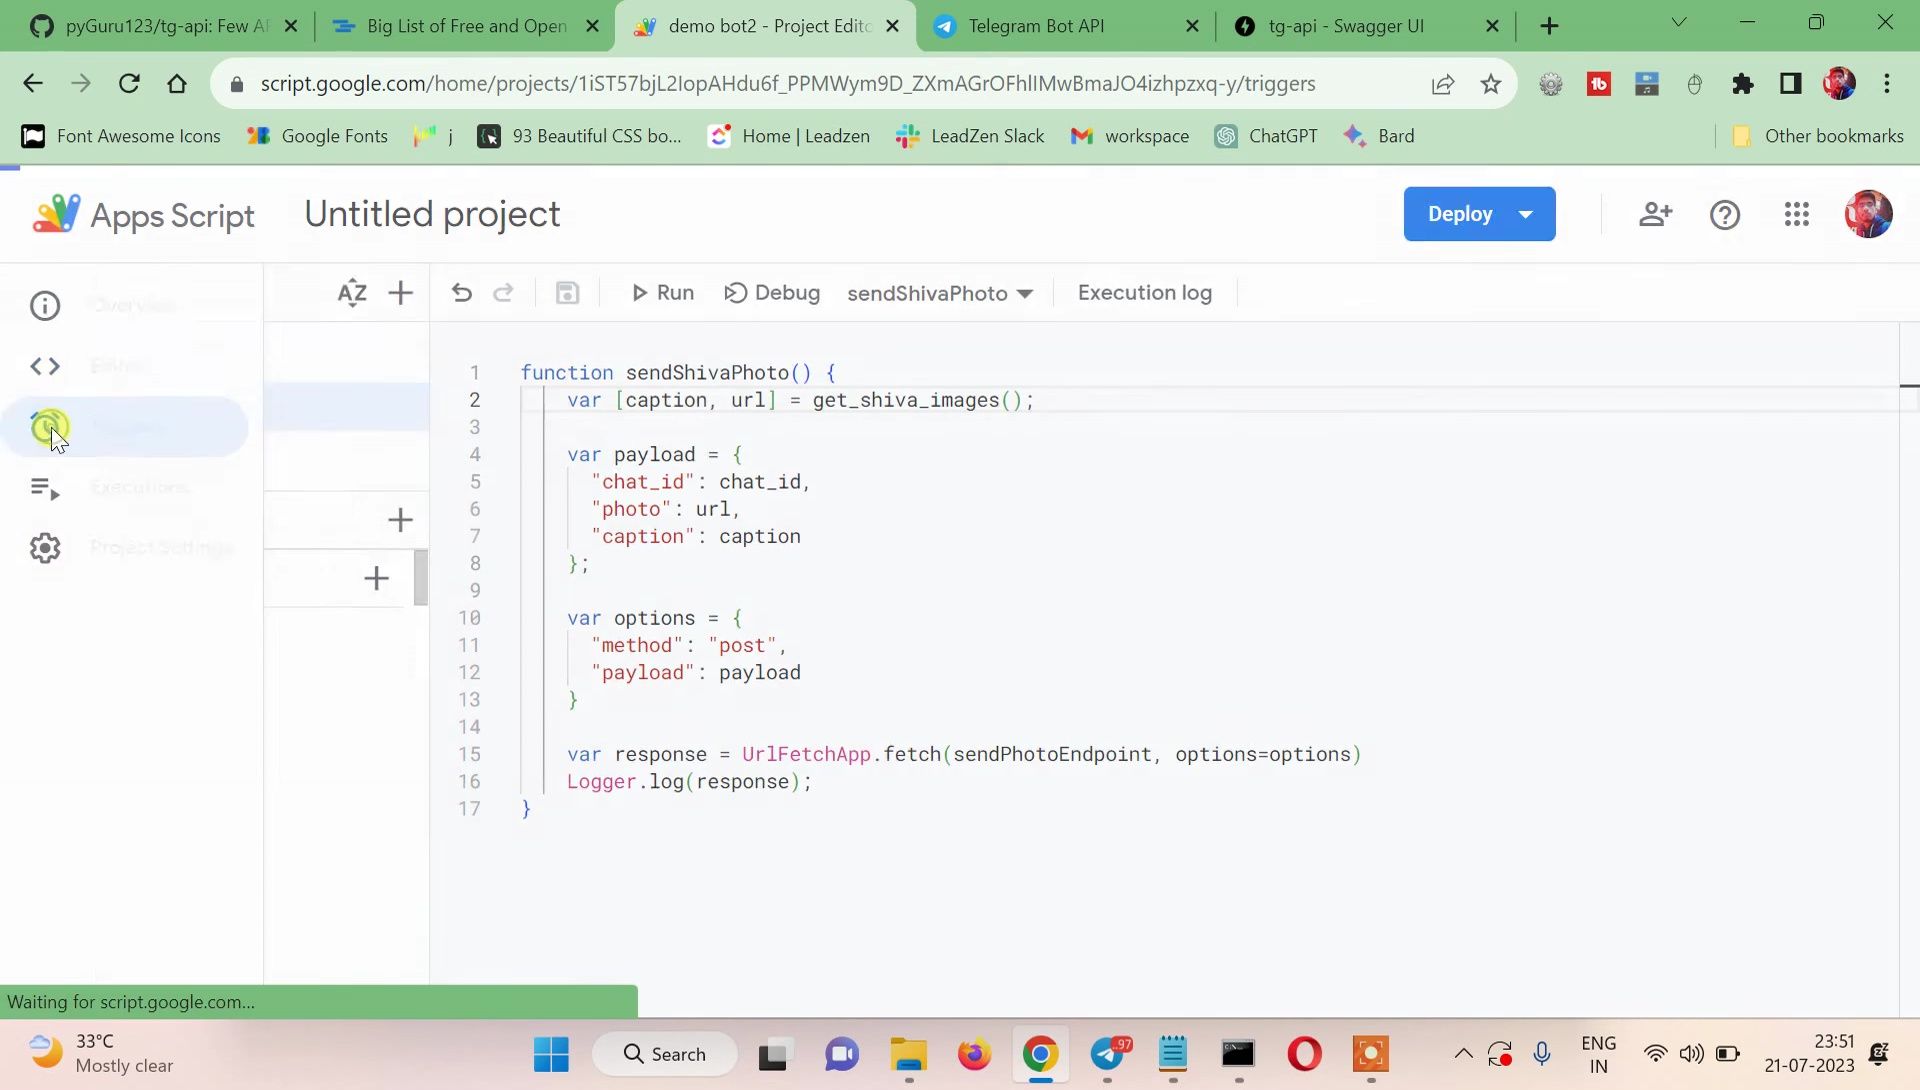The width and height of the screenshot is (1920, 1090).
Task: Sort files with the AZ icon
Action: point(352,293)
